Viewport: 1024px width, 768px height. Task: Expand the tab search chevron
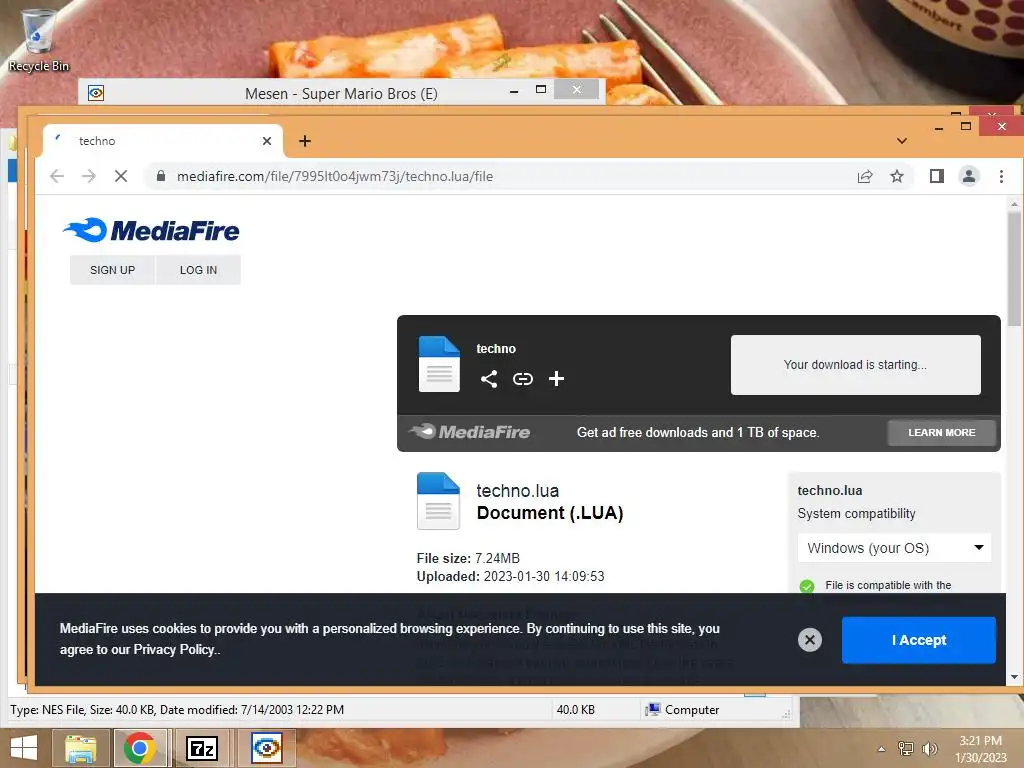[x=902, y=141]
